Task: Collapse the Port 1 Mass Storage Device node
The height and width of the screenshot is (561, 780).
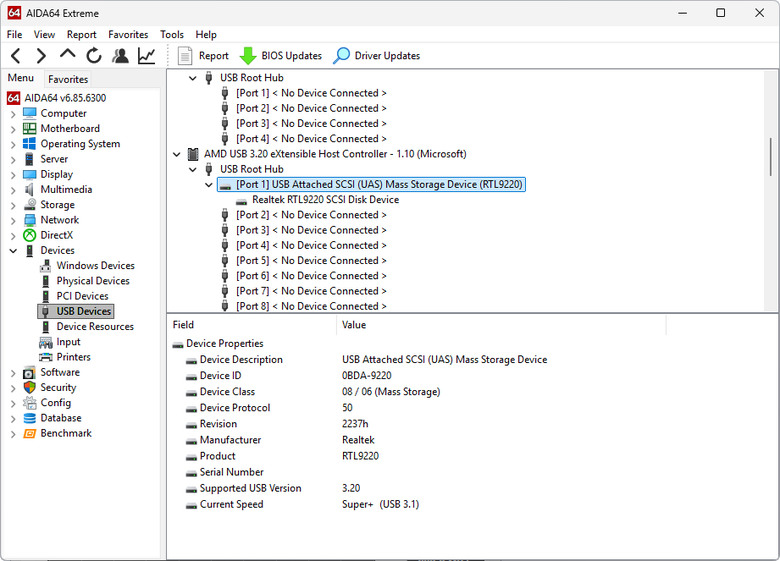Action: click(208, 185)
